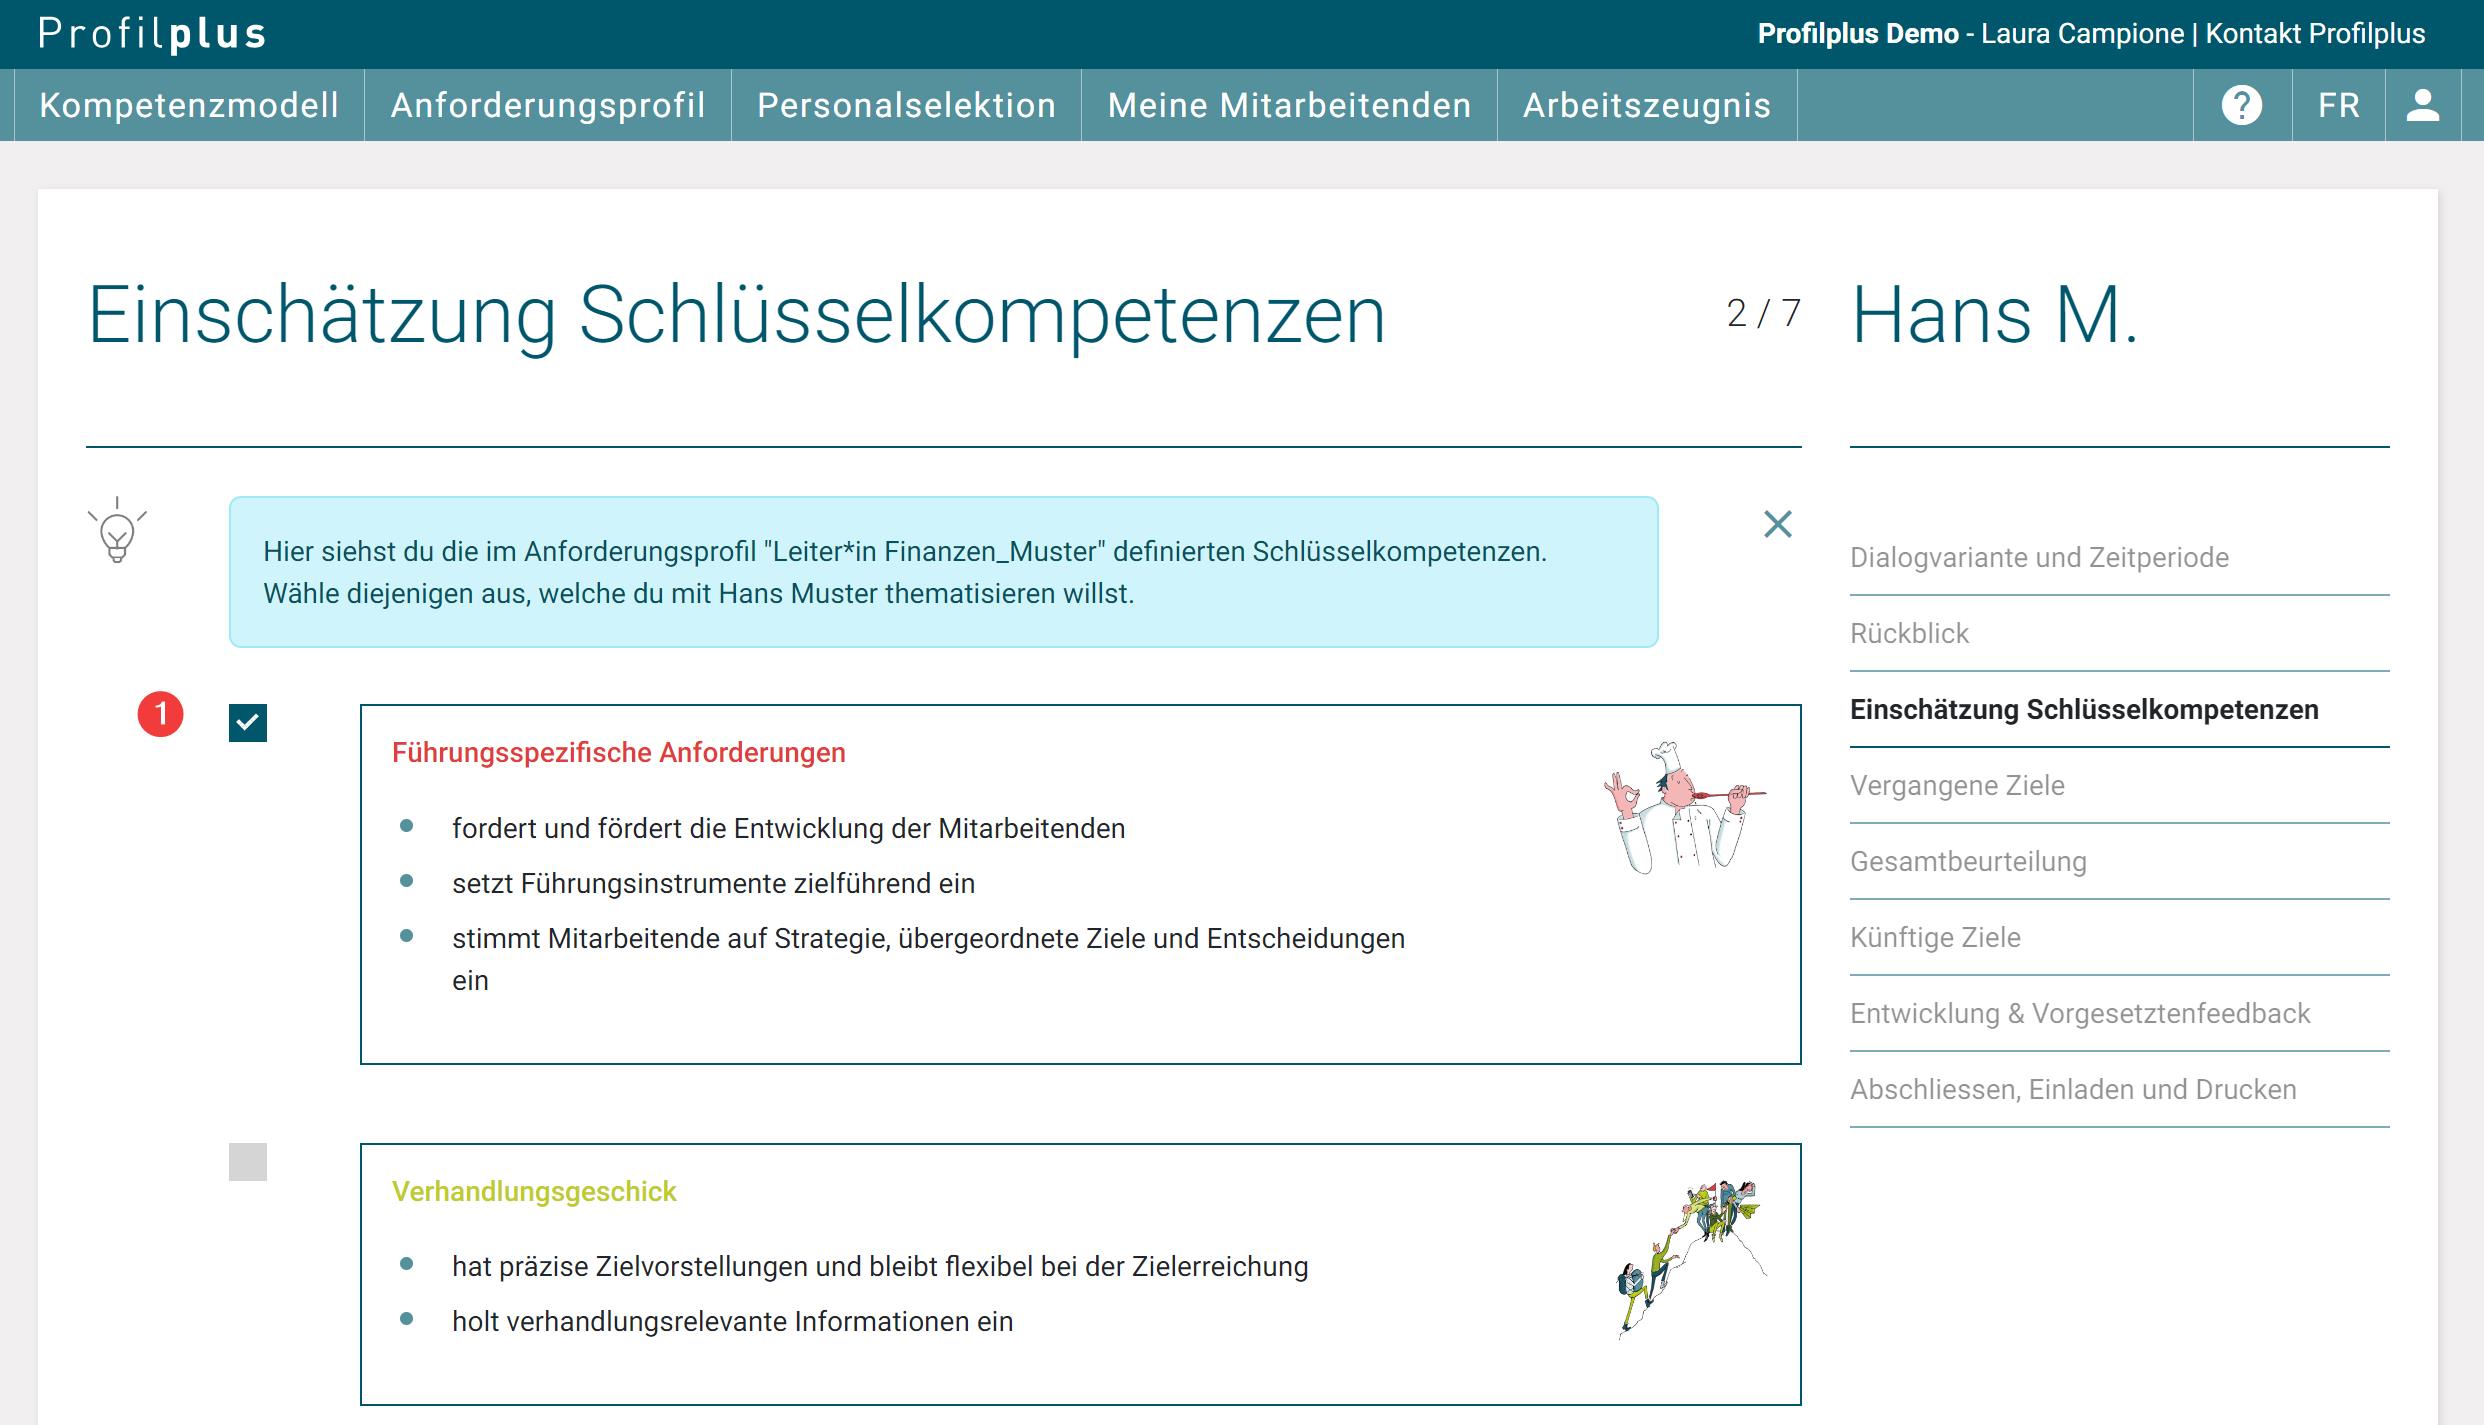Image resolution: width=2484 pixels, height=1425 pixels.
Task: Click the Profilplus logo
Action: pos(152,34)
